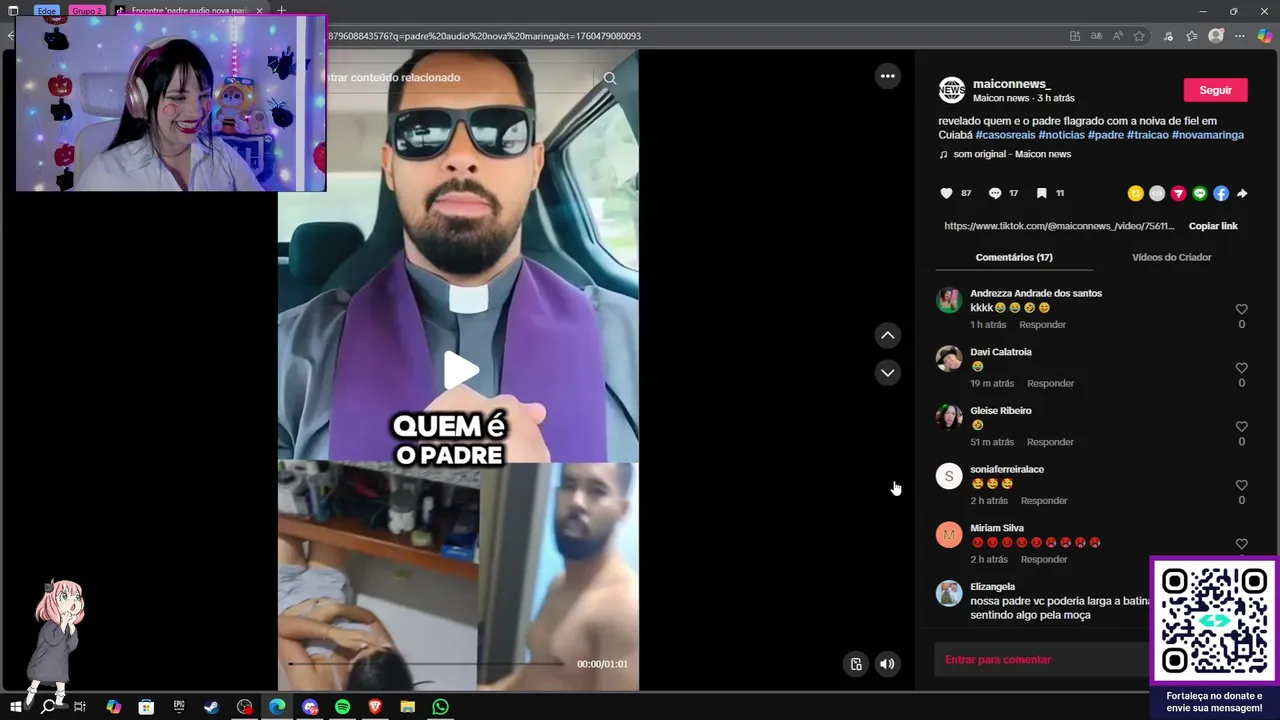Open Epic Games launcher from taskbar
The height and width of the screenshot is (720, 1280).
179,707
